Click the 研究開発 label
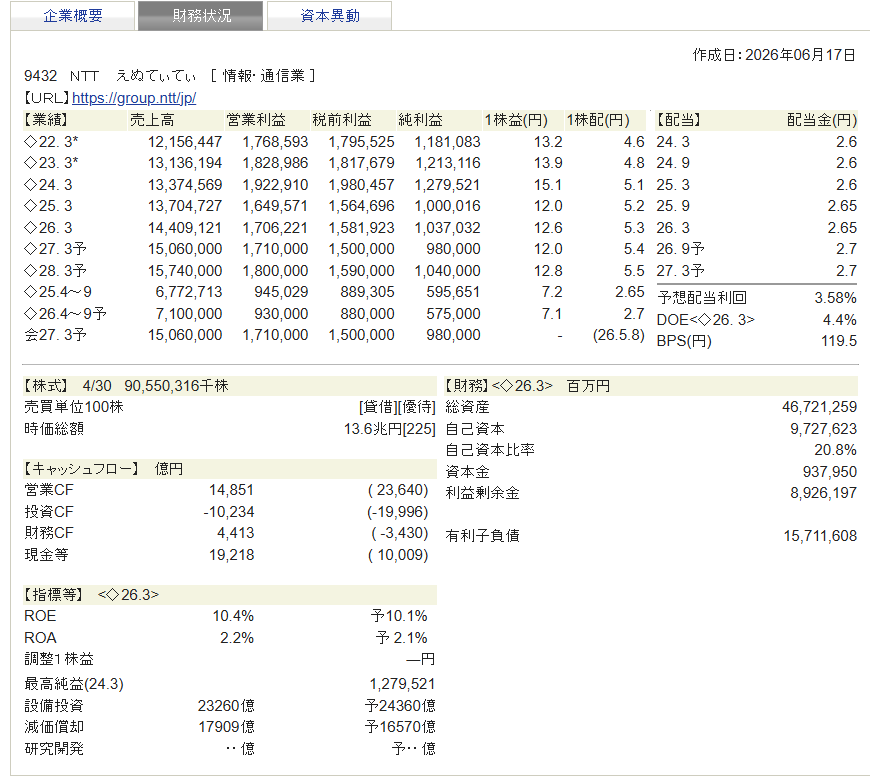This screenshot has height=778, width=870. click(x=54, y=749)
